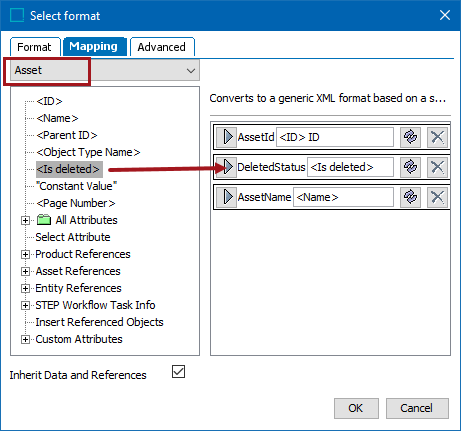Toggle the Inherit Data and References checkbox
Viewport: 461px width, 431px height.
pos(178,371)
